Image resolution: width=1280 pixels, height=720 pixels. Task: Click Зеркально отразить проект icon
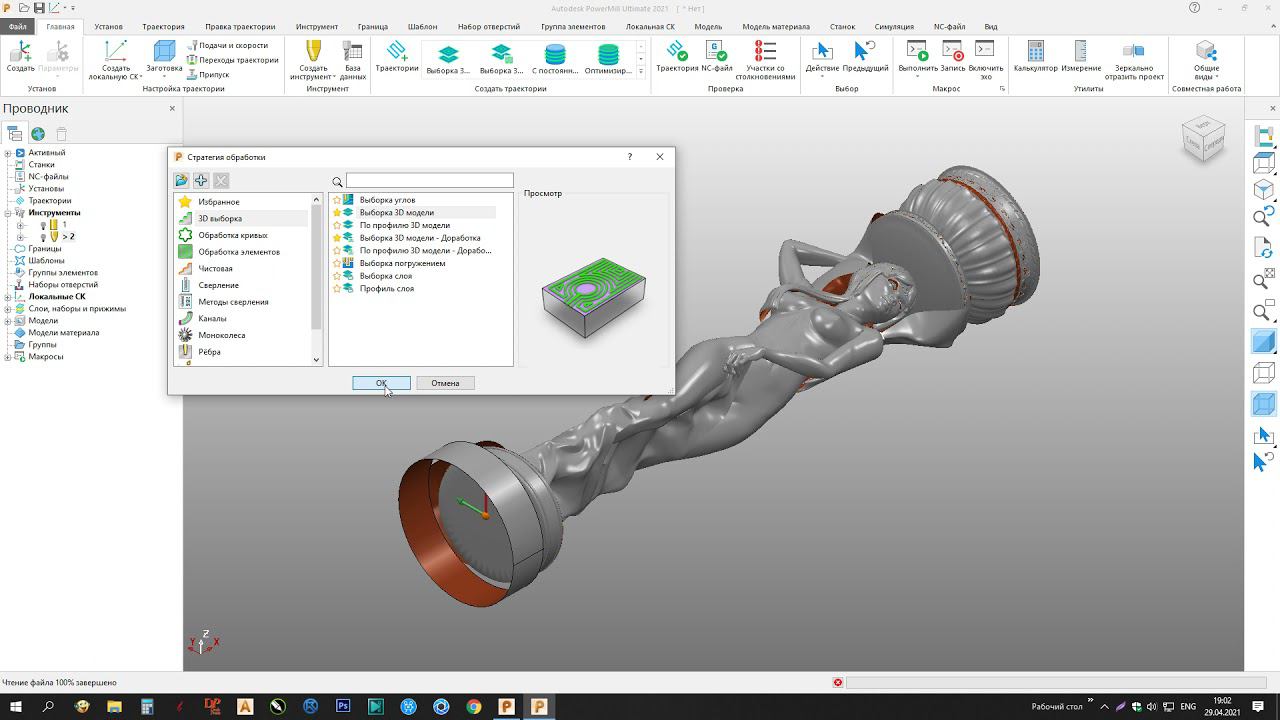(x=1133, y=52)
